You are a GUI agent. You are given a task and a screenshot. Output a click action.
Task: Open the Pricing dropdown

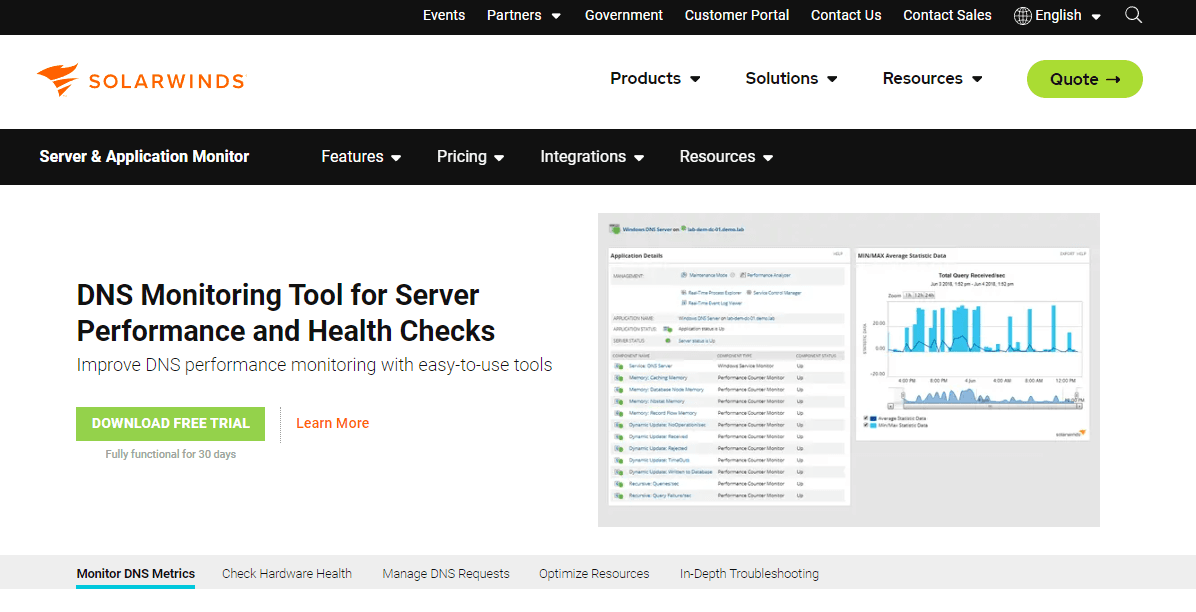pyautogui.click(x=471, y=156)
